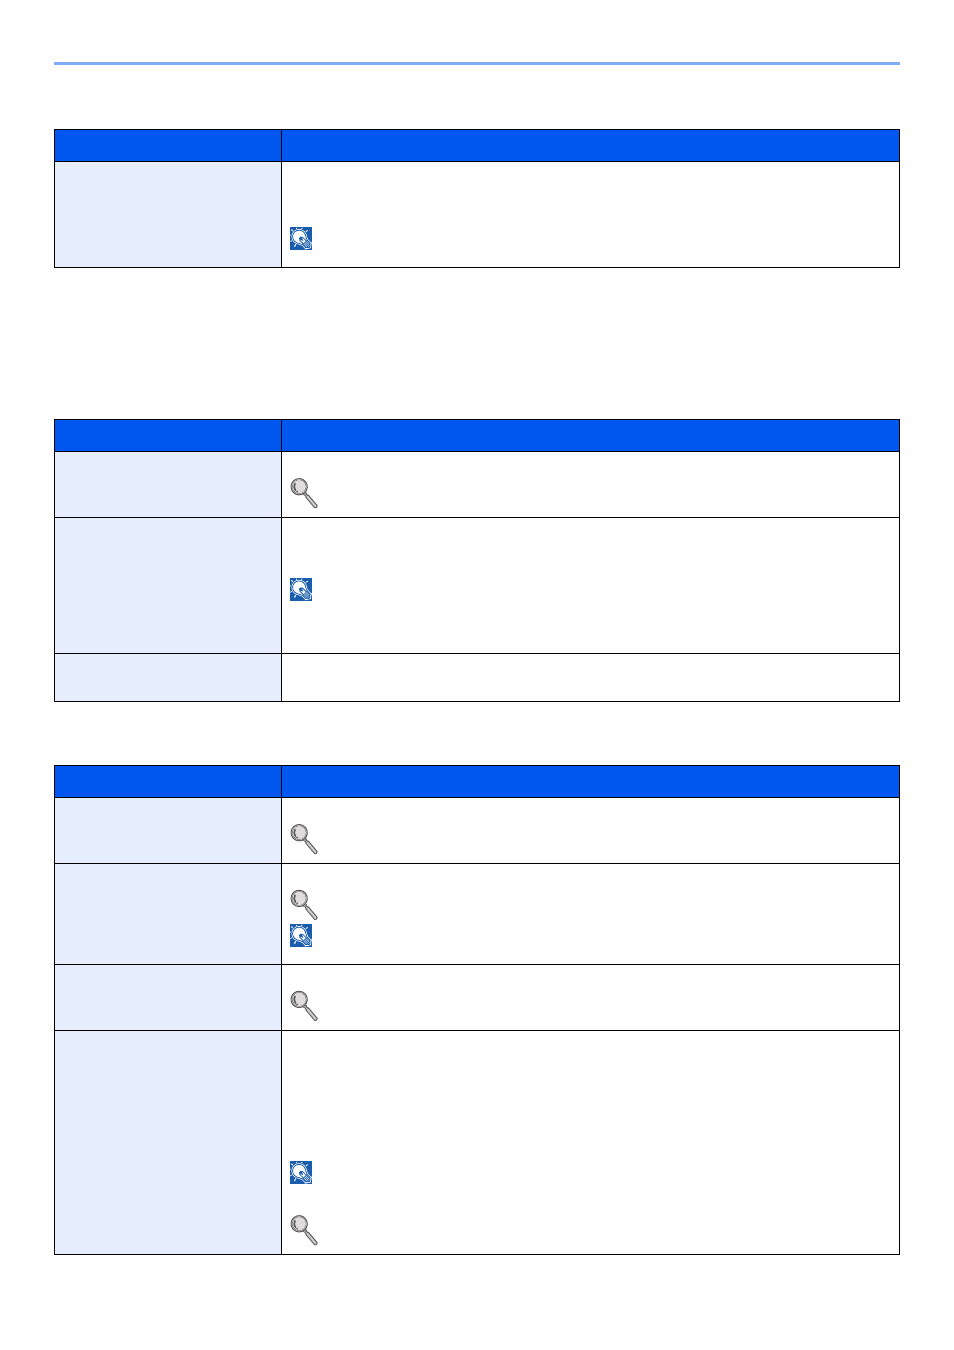Viewport: 954px width, 1350px height.
Task: Click the magnifier icon in second table's first row
Action: click(304, 492)
